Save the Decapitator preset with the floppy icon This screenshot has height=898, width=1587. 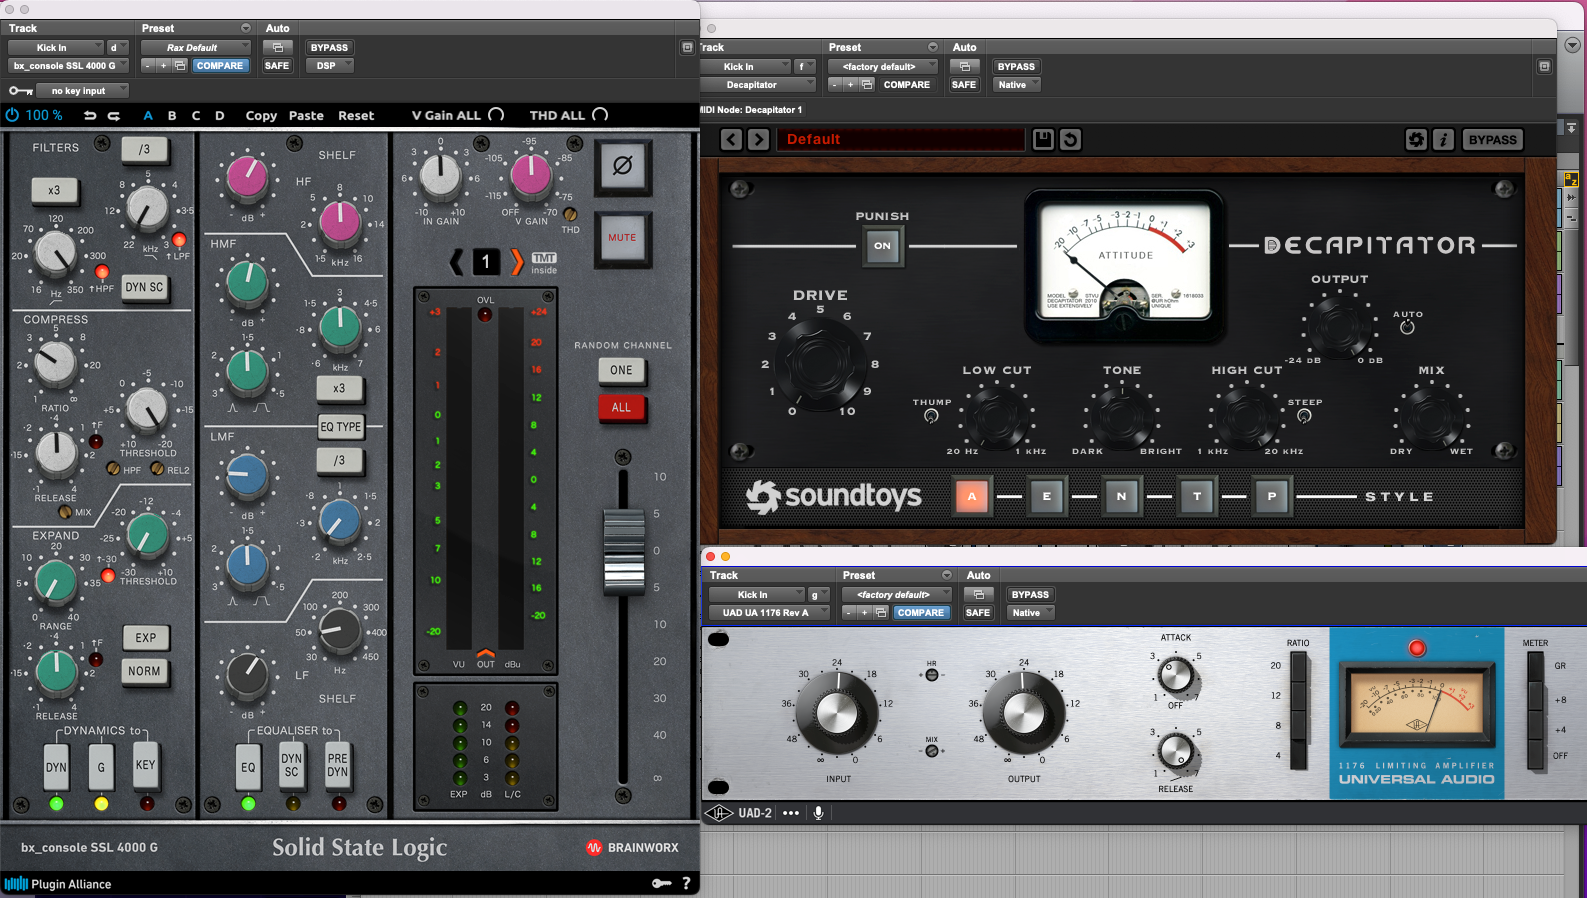(x=1043, y=139)
